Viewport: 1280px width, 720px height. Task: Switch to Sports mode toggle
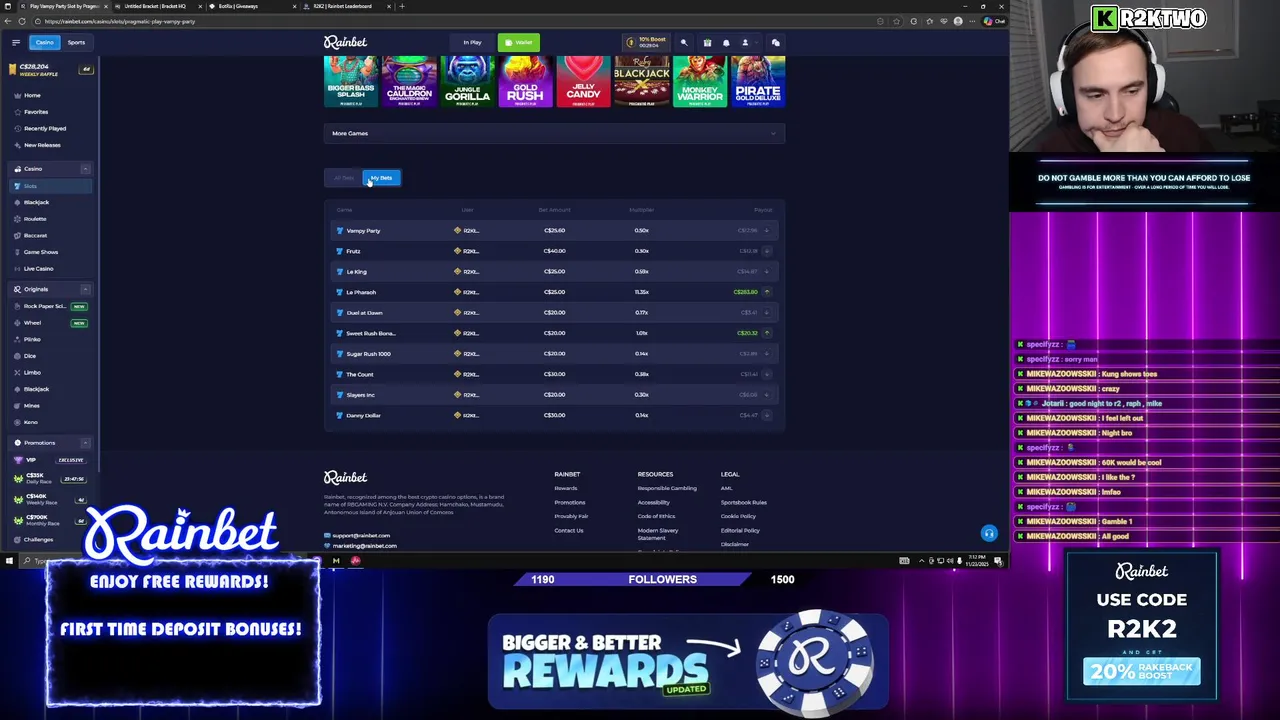click(76, 42)
